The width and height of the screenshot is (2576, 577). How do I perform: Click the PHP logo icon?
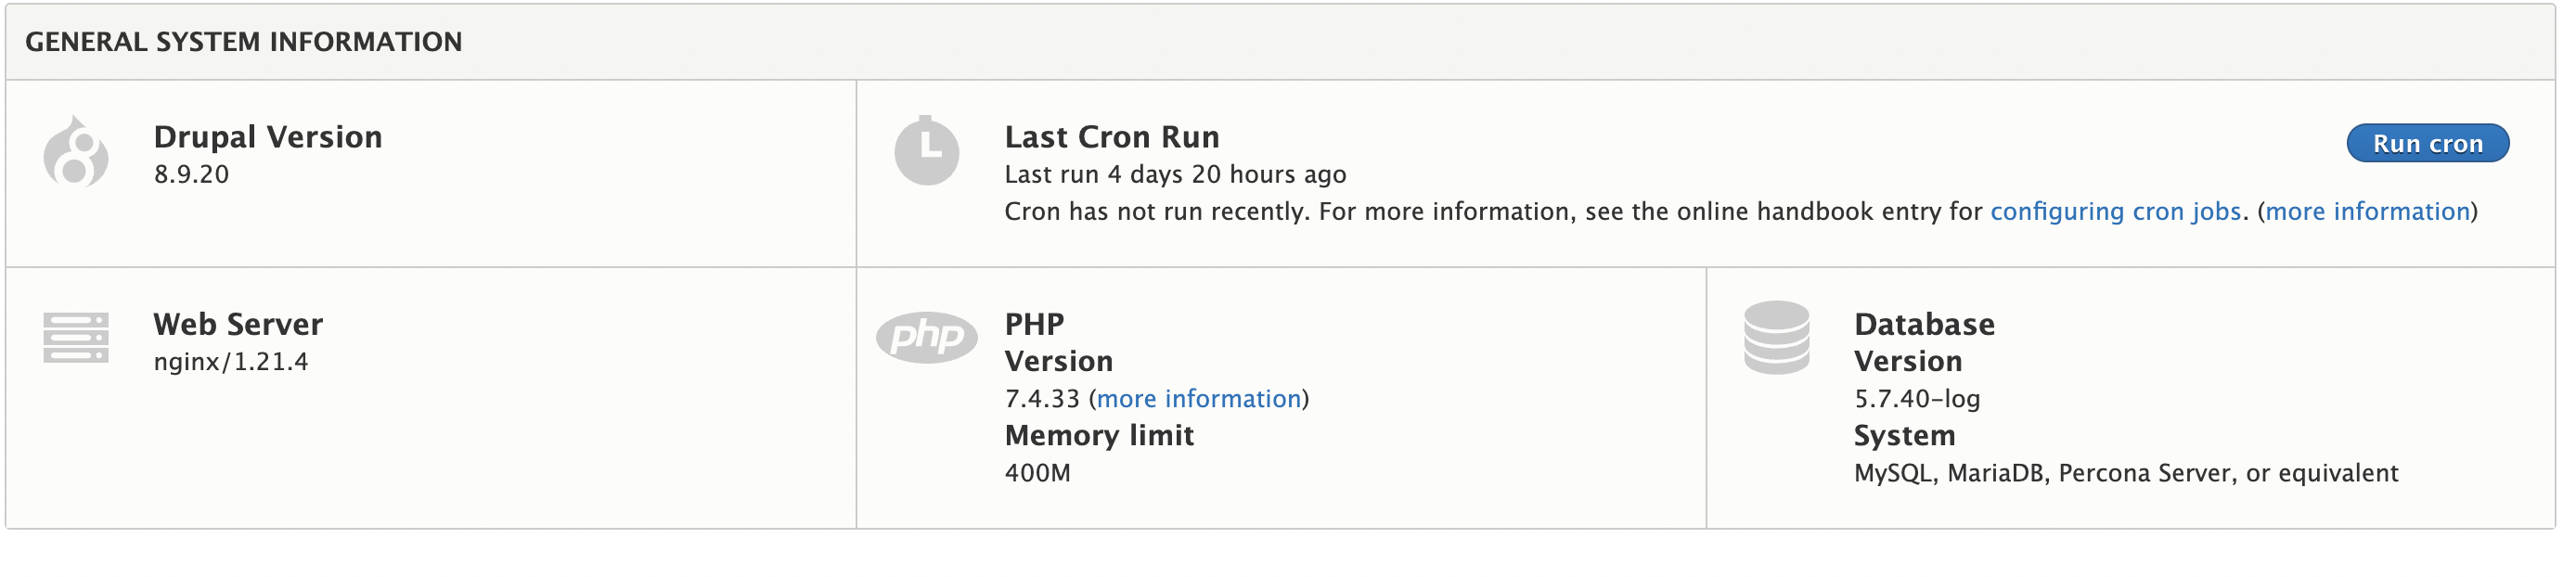click(926, 337)
